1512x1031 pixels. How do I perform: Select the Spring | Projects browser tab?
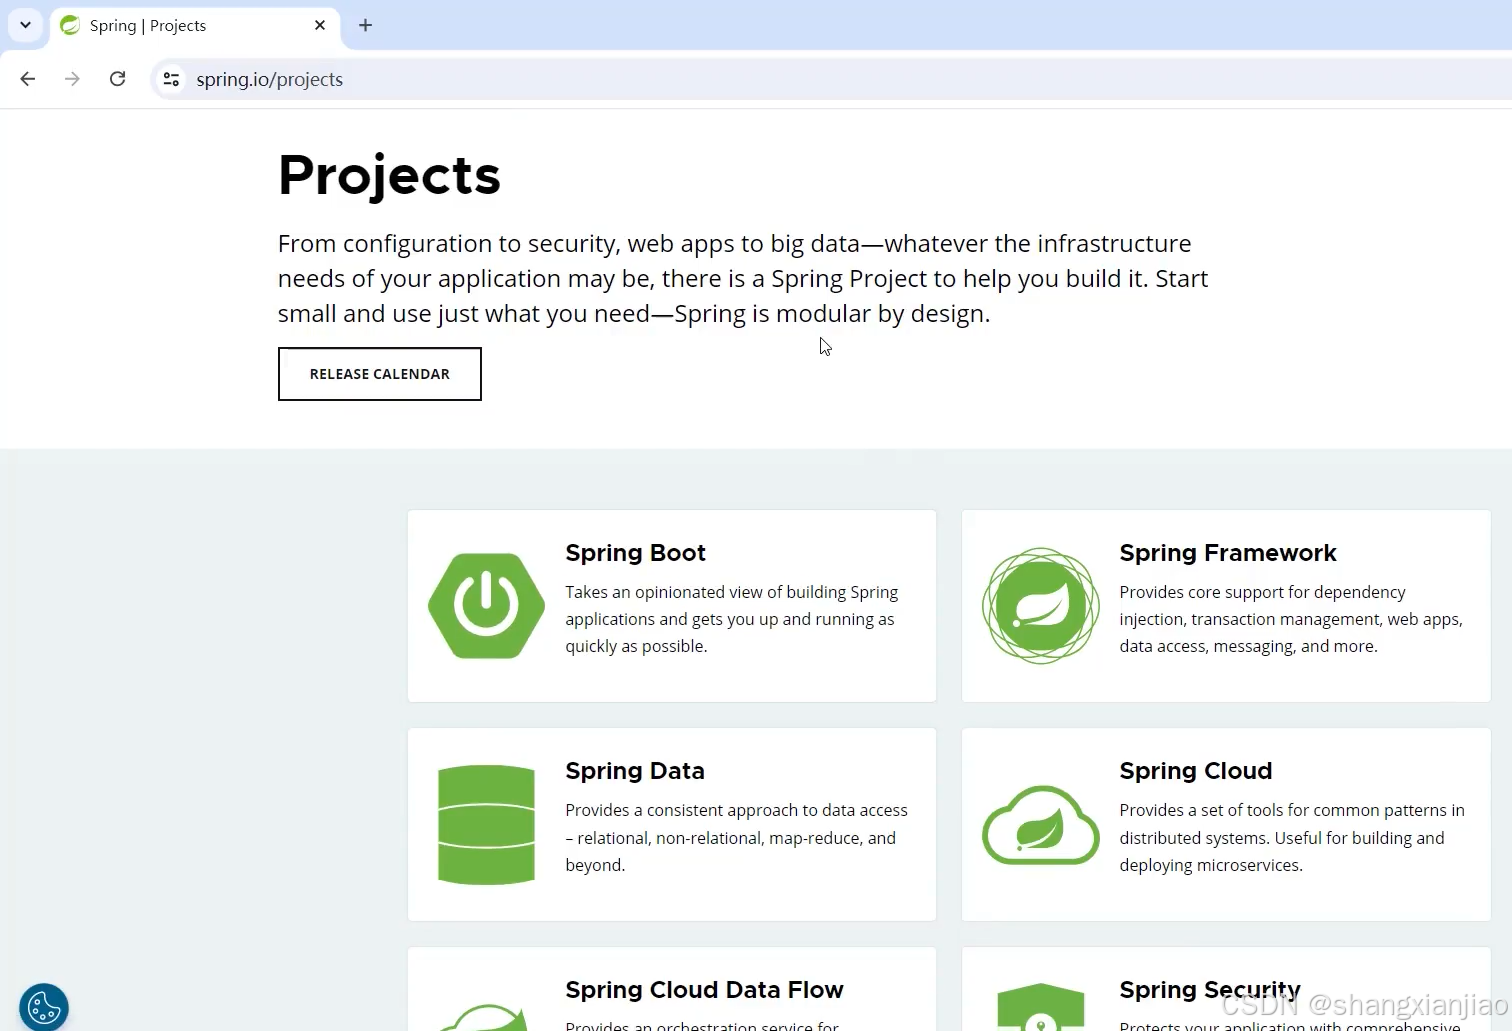tap(194, 26)
